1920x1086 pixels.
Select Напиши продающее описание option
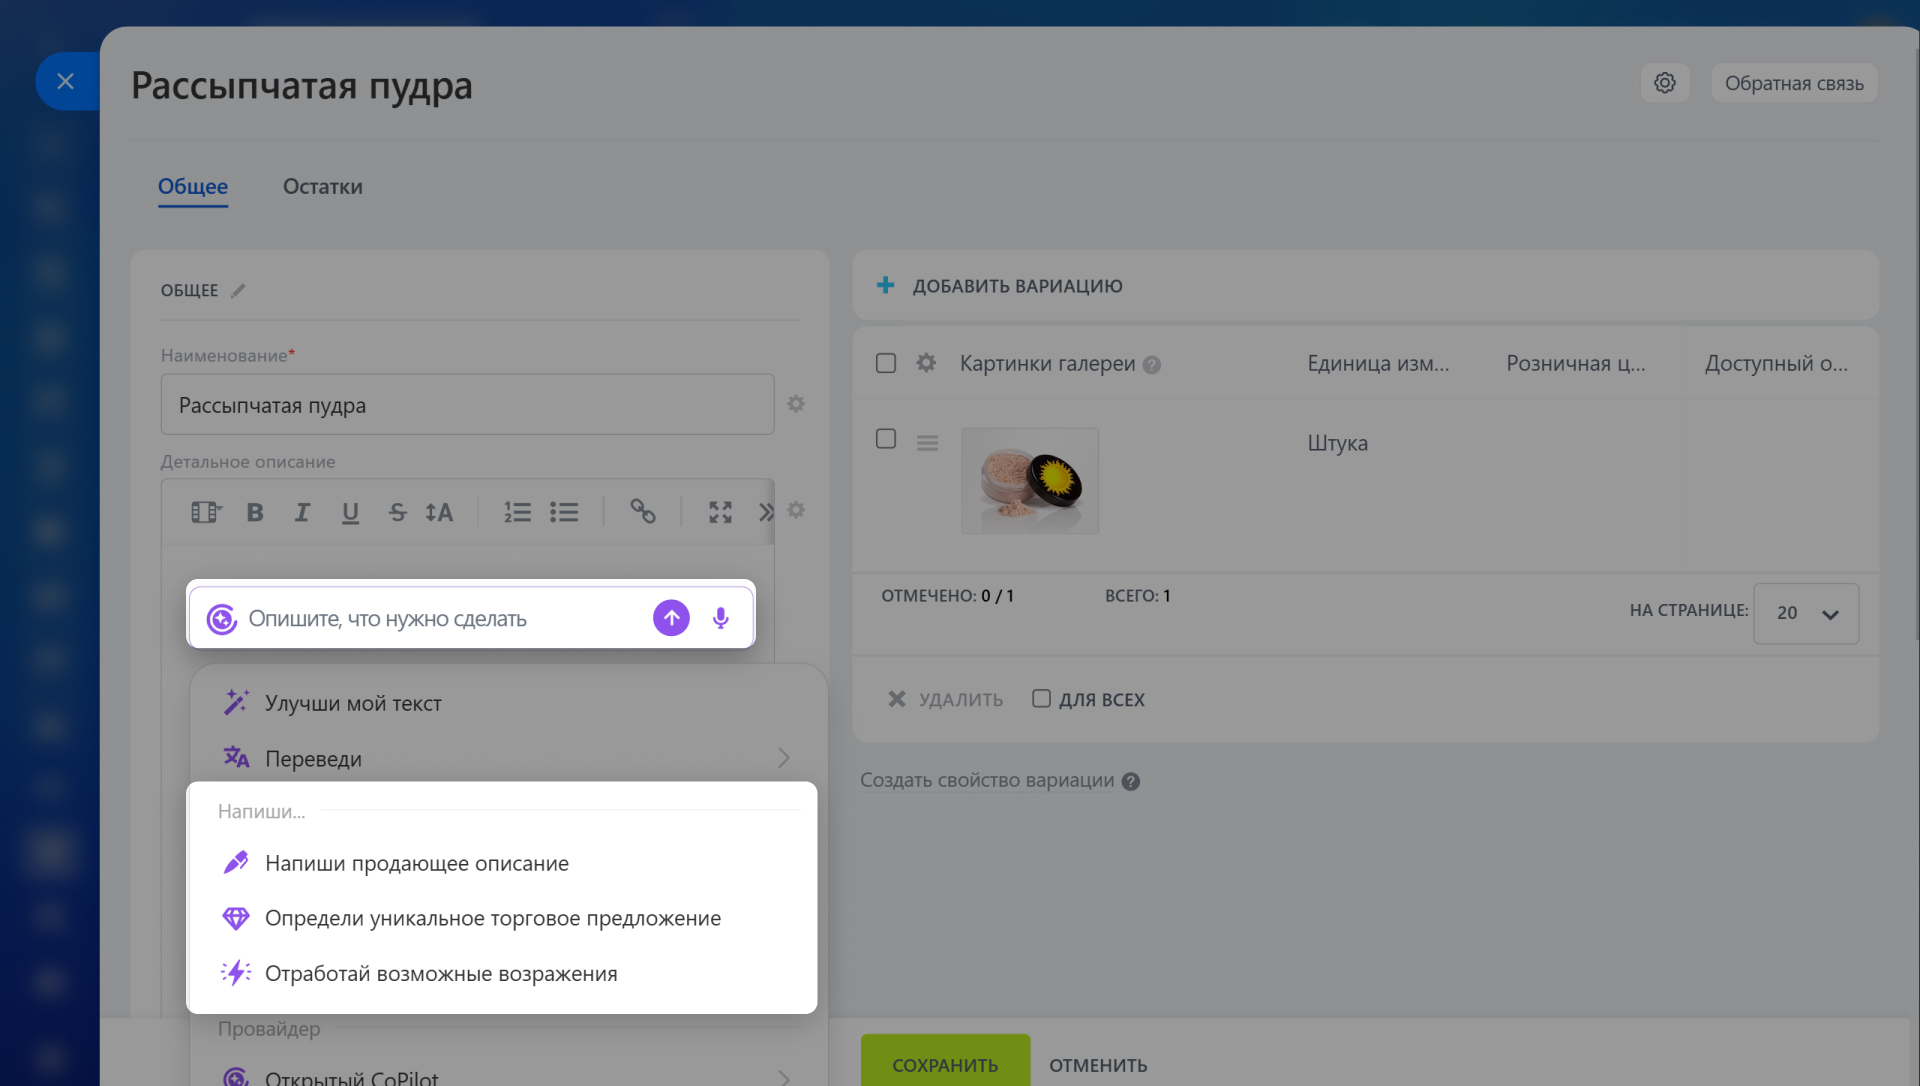(x=416, y=863)
